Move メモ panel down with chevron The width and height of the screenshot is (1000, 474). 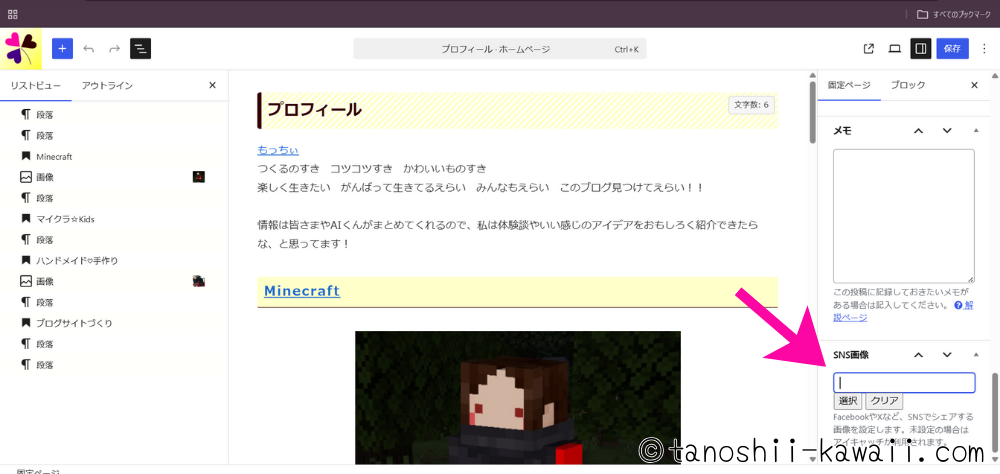(x=947, y=131)
